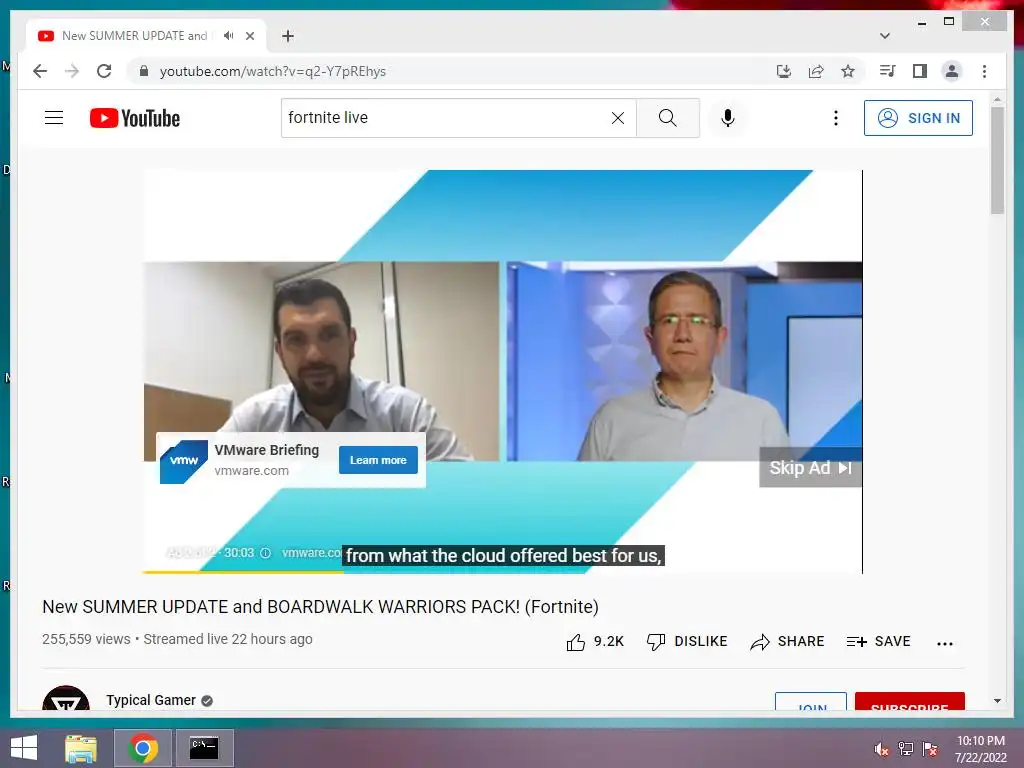Viewport: 1024px width, 768px height.
Task: Click the muted volume tray icon
Action: (x=882, y=749)
